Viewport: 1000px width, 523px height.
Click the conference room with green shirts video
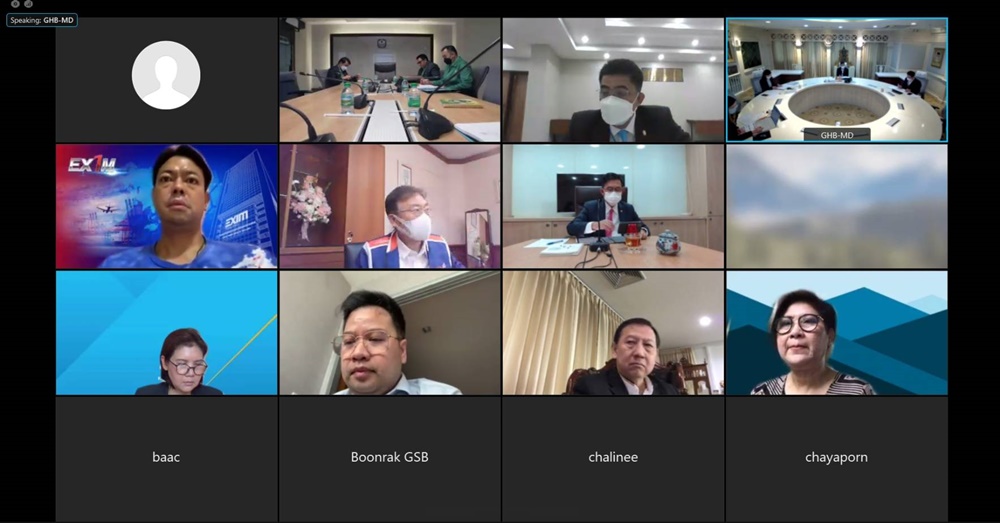pos(390,80)
